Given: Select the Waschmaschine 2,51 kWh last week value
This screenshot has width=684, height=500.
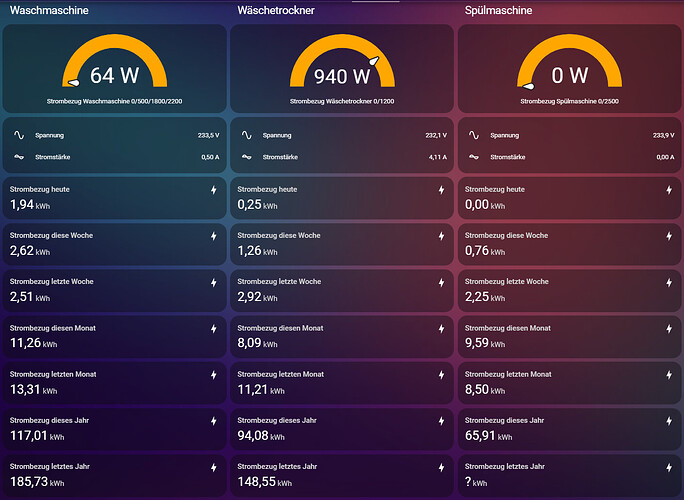Looking at the screenshot, I should tap(30, 297).
